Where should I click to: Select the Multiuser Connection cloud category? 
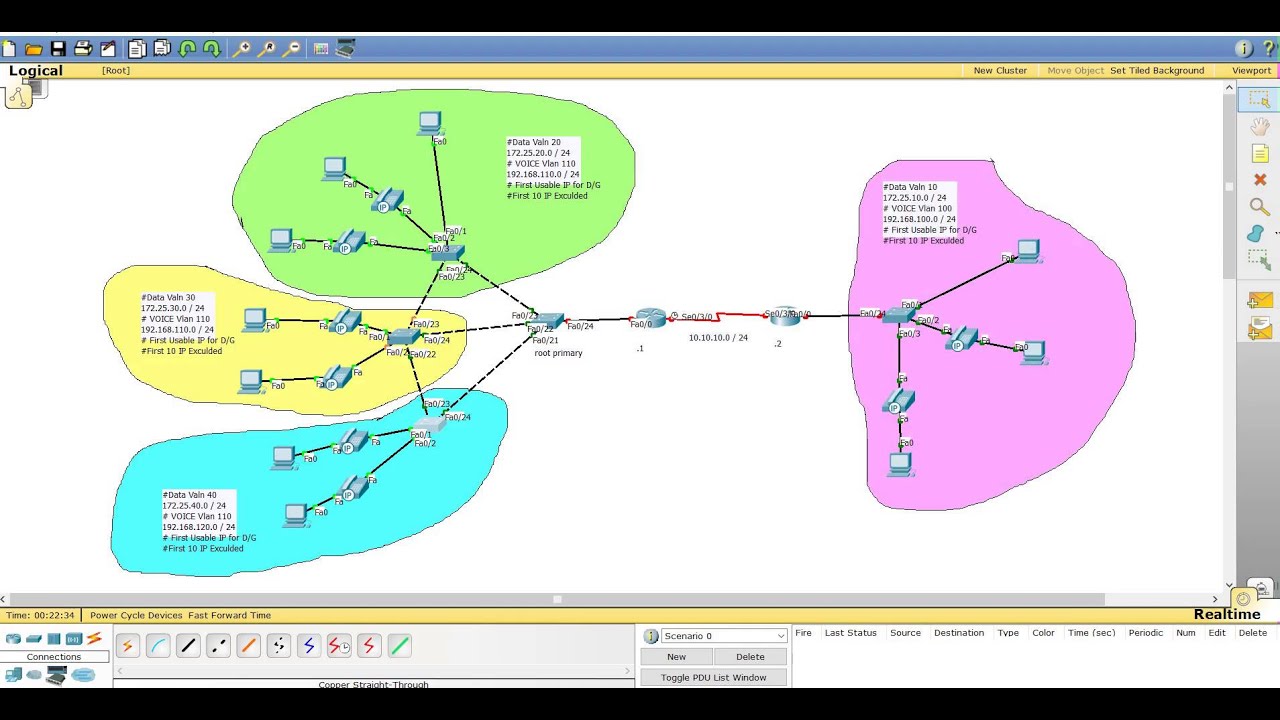[83, 675]
